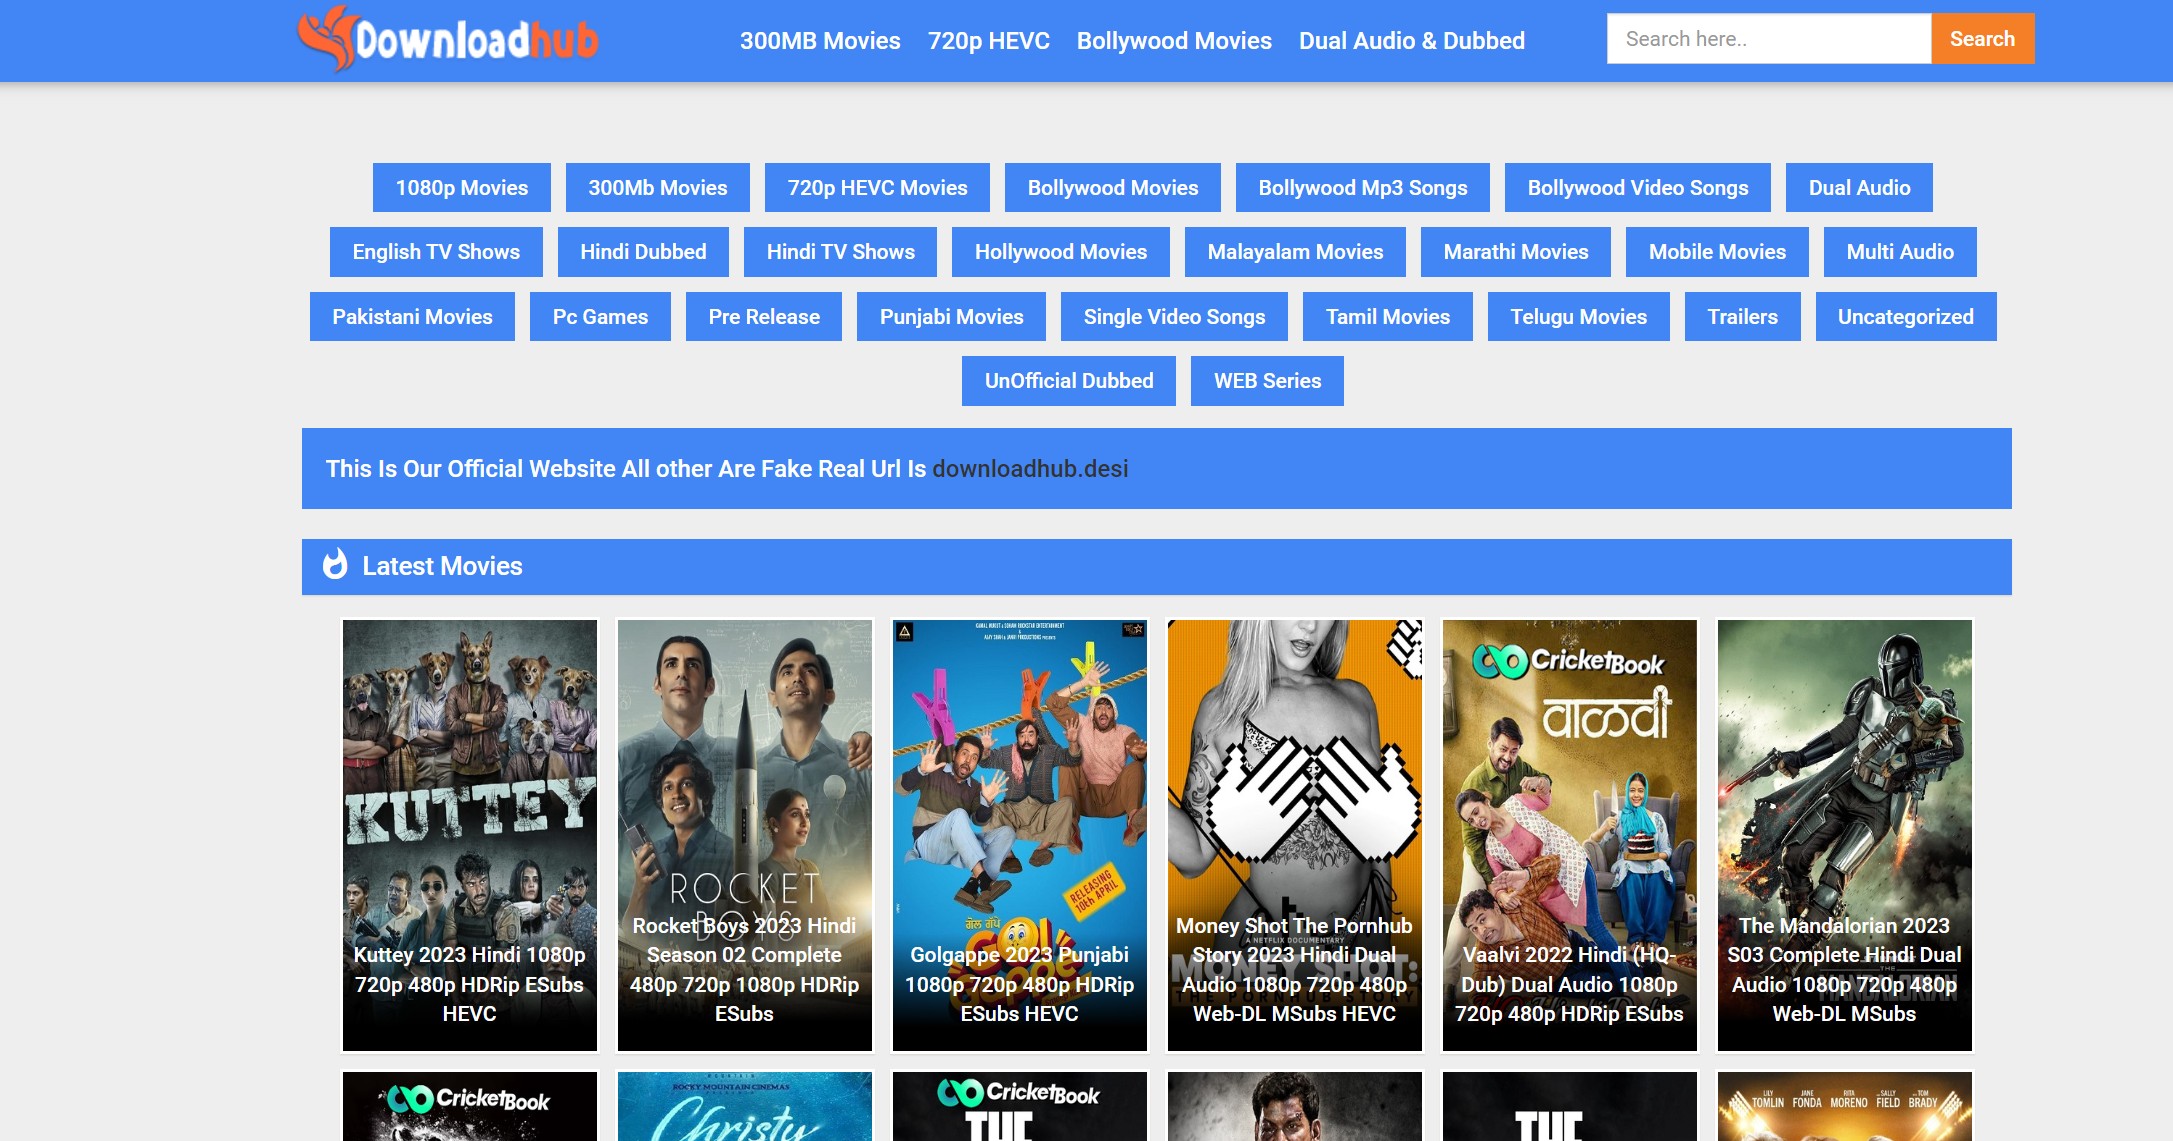Viewport: 2173px width, 1141px height.
Task: Select the 300Mb Movies category tag
Action: pos(658,188)
